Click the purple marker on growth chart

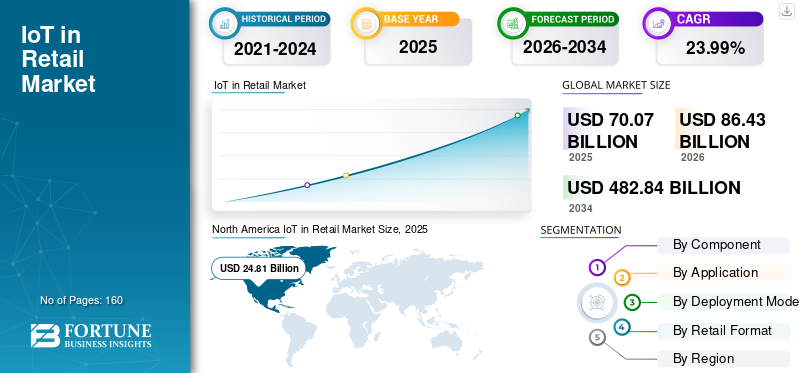point(307,185)
